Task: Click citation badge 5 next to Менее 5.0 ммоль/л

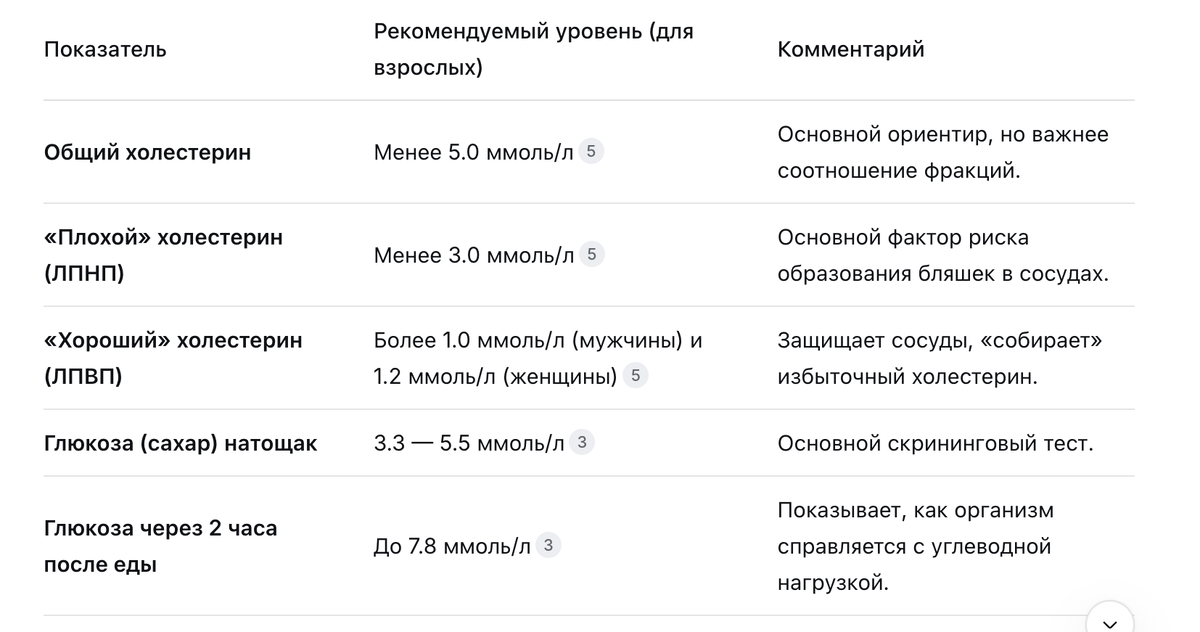Action: tap(591, 152)
